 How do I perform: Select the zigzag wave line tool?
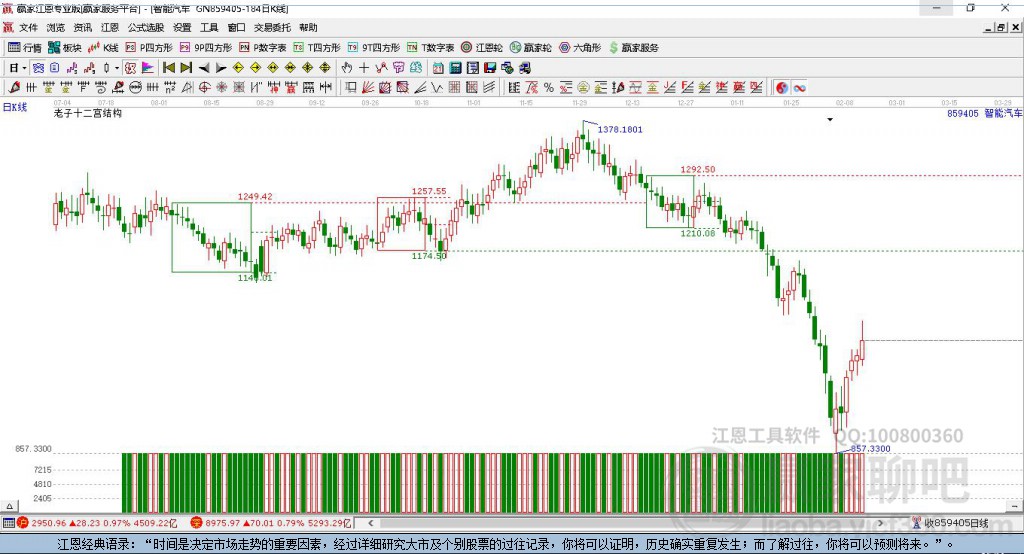click(x=437, y=88)
